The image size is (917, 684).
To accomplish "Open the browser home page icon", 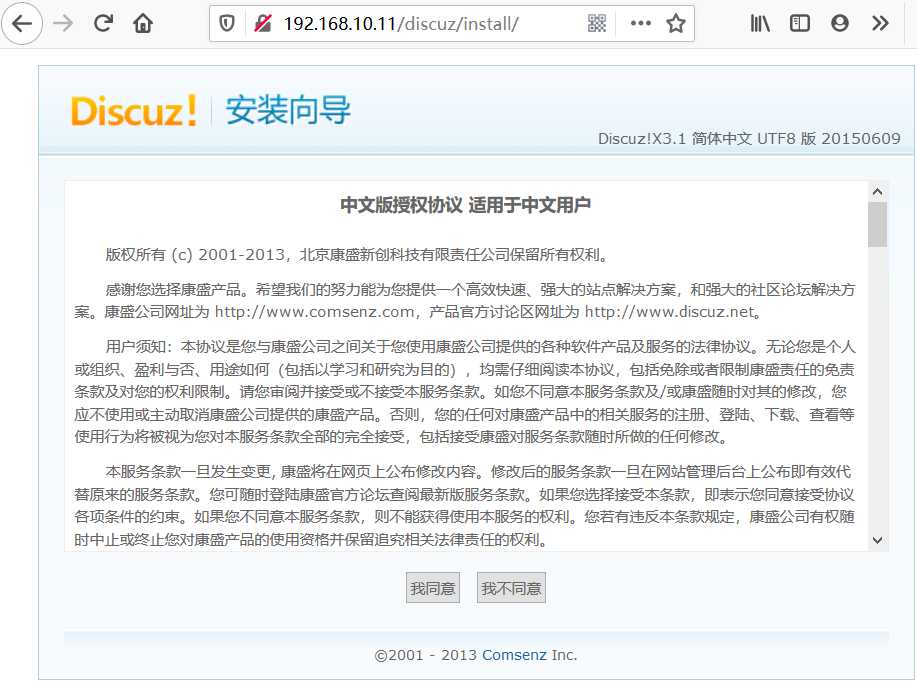I will [x=143, y=23].
